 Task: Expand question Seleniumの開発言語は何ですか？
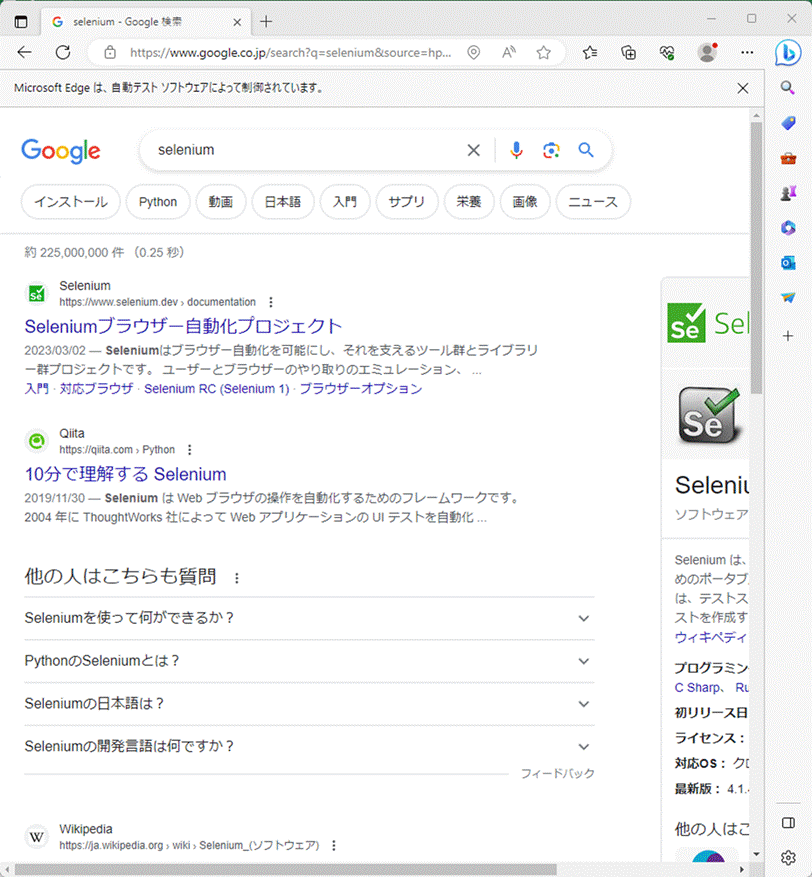click(x=309, y=747)
